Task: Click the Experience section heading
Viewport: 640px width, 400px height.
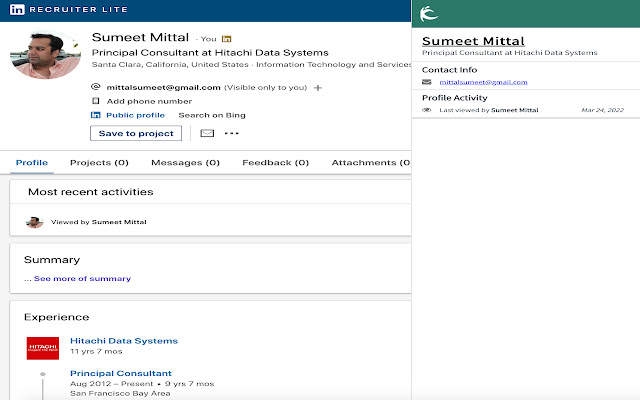Action: (x=57, y=317)
